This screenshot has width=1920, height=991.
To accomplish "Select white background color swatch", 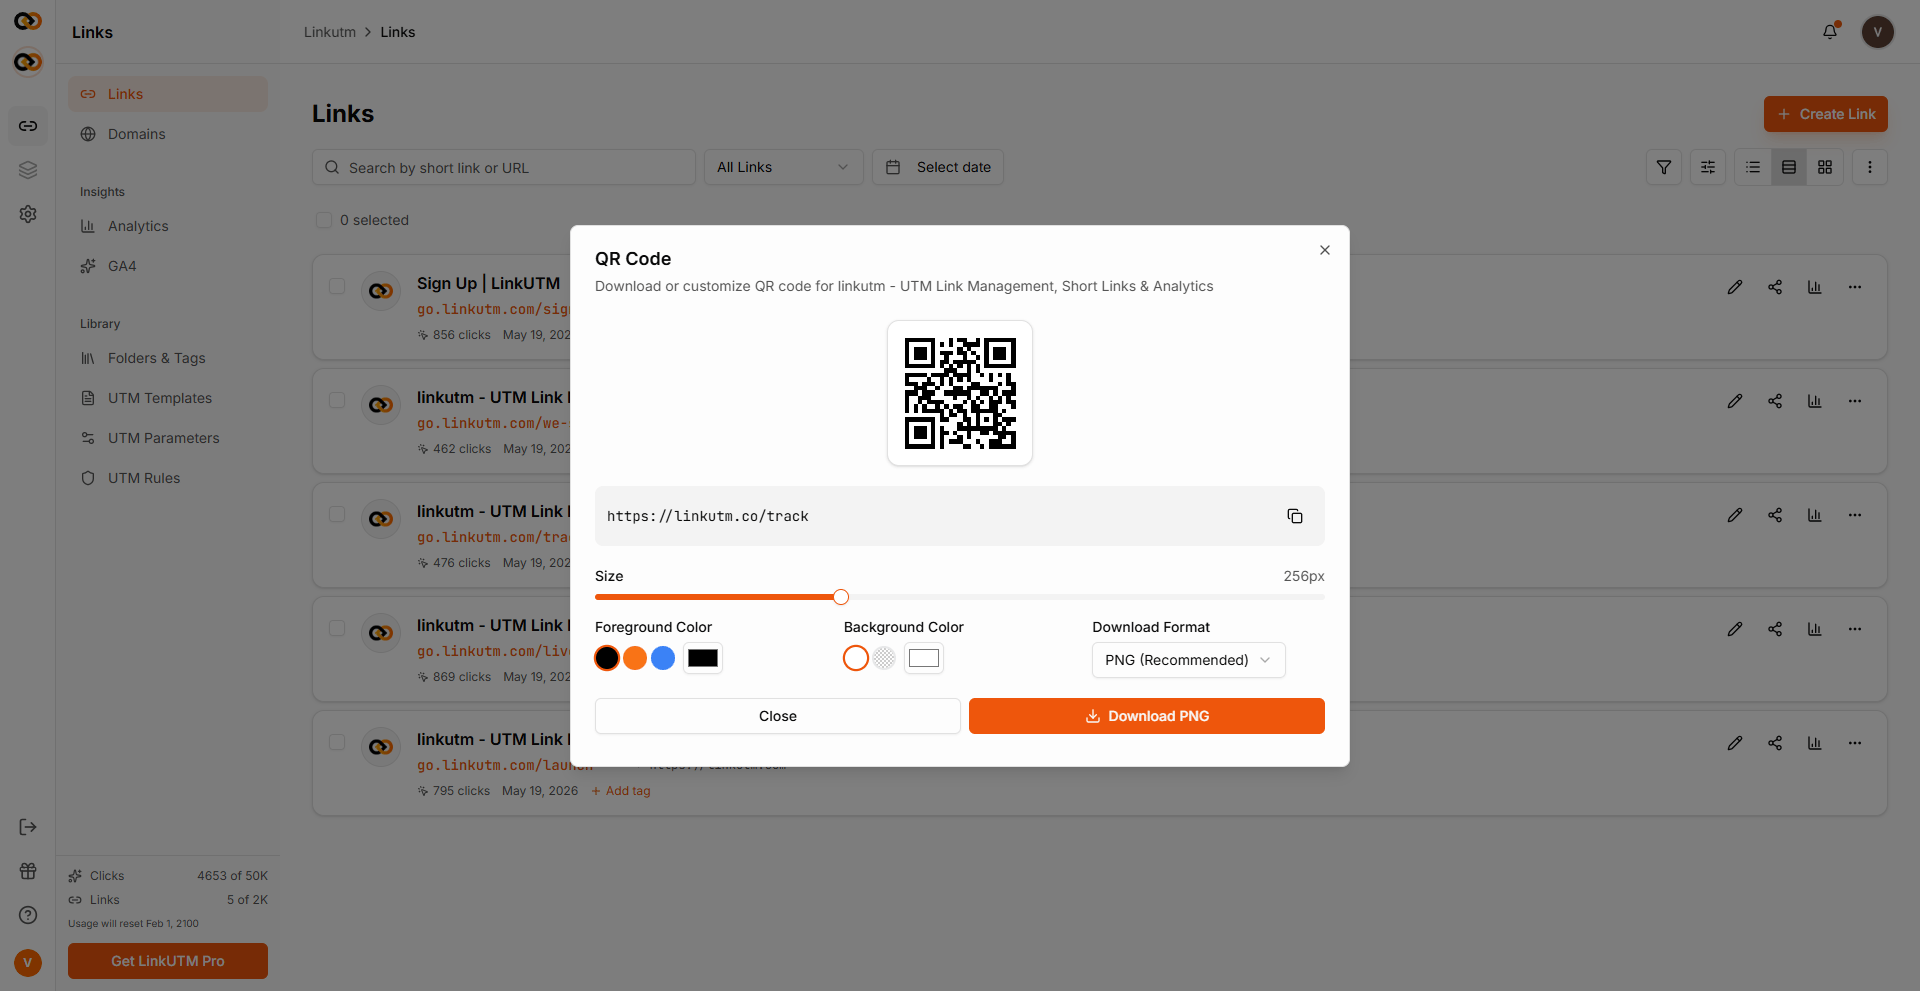I will click(856, 658).
